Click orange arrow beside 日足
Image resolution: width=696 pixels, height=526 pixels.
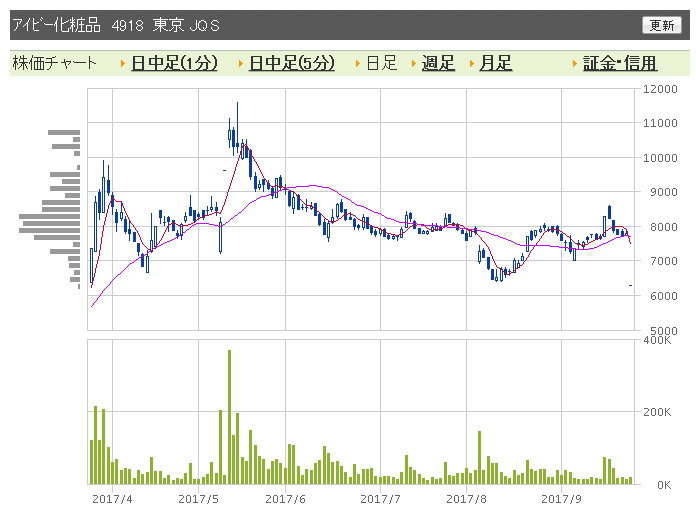pyautogui.click(x=358, y=63)
